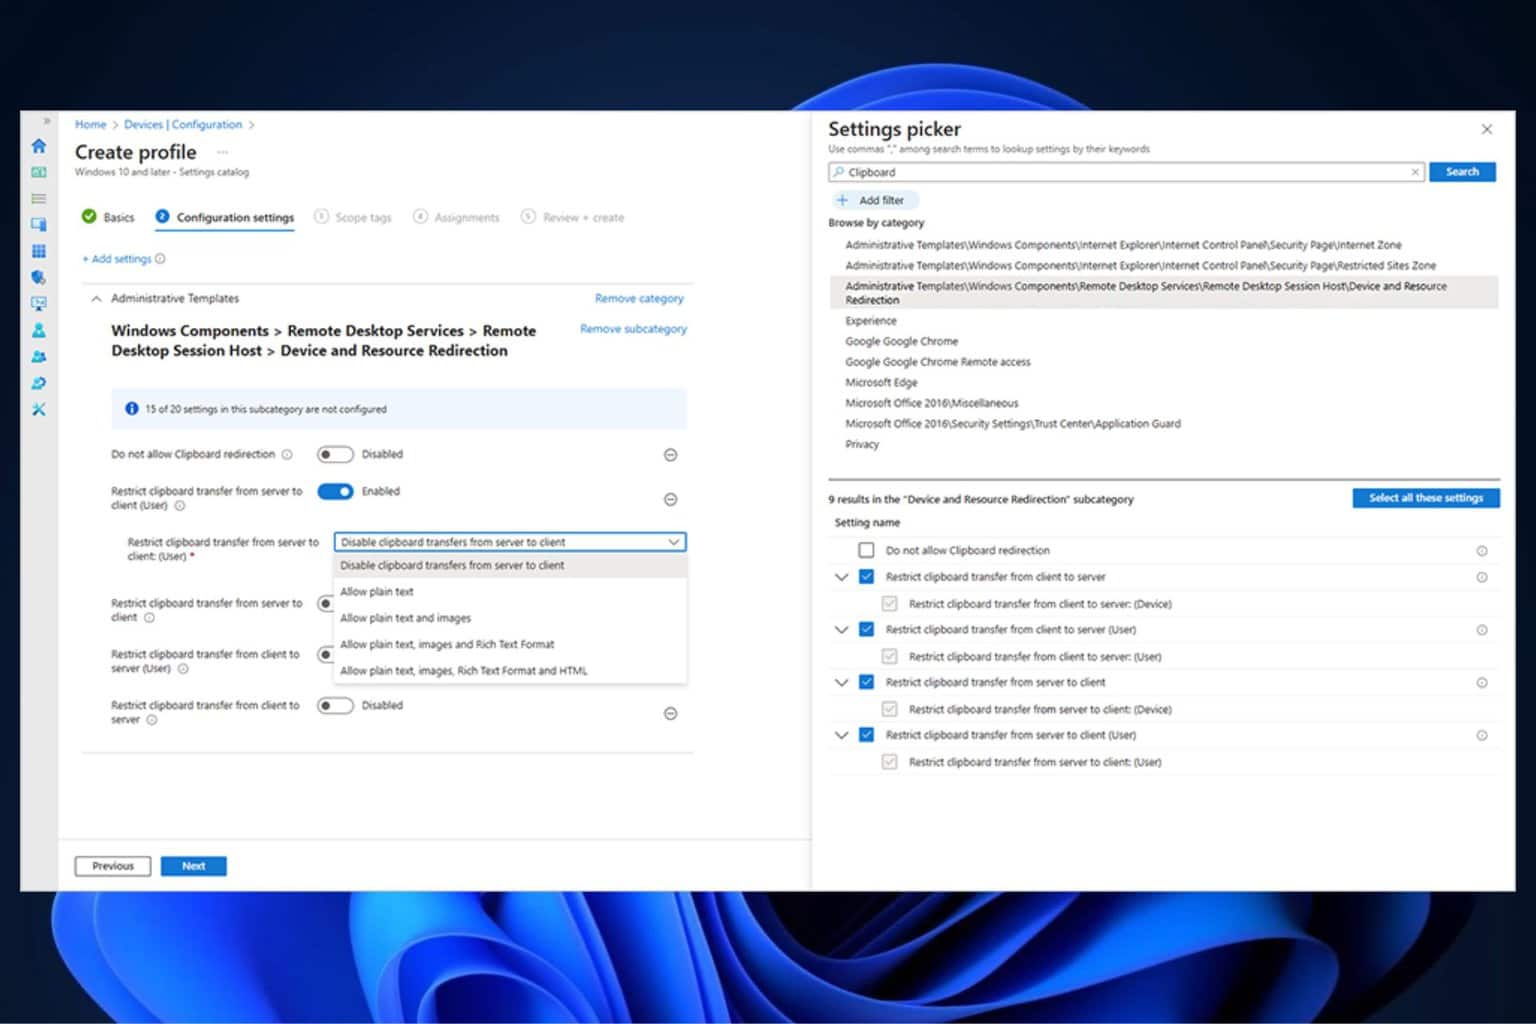Remove the 'Do not allow Clipboard redirection' setting via minus icon
The image size is (1536, 1024).
click(670, 455)
